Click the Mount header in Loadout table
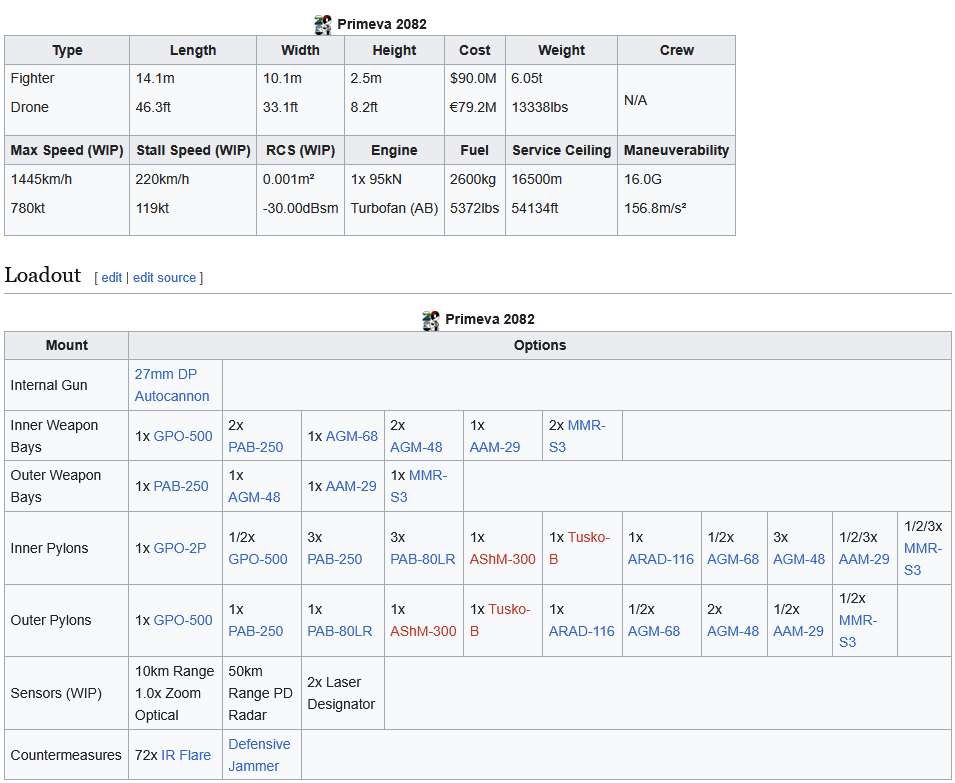 tap(67, 345)
